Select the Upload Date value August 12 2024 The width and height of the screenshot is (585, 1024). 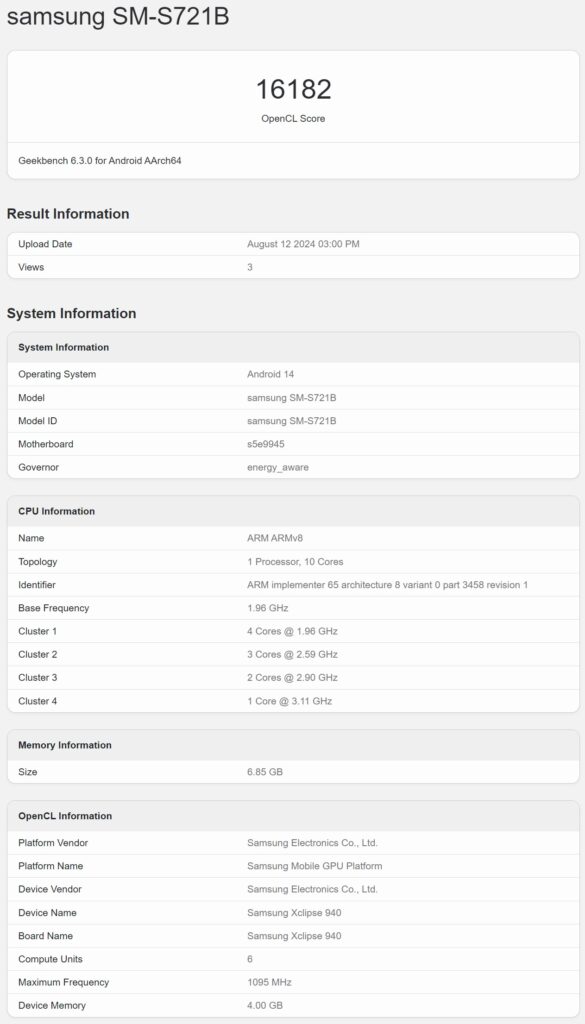point(303,244)
